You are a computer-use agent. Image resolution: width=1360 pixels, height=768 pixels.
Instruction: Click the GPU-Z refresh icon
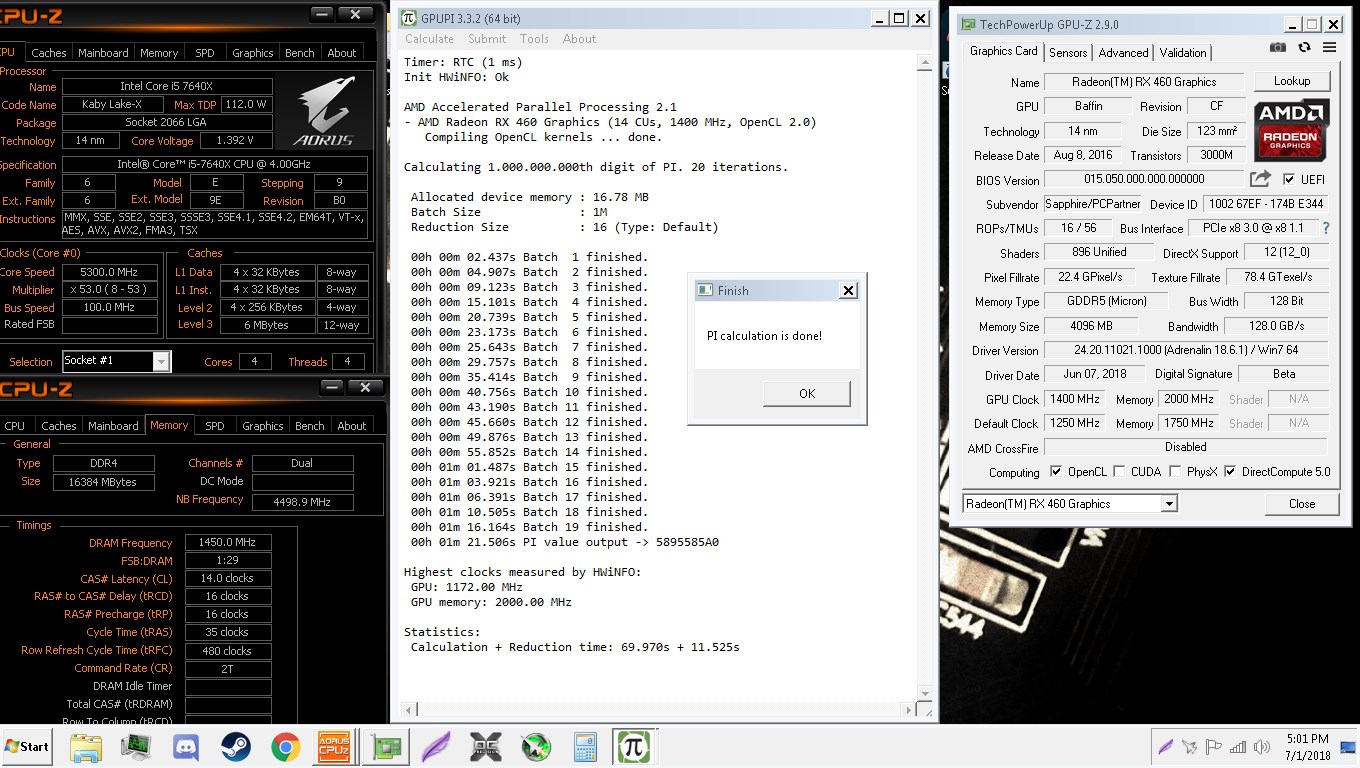[1304, 47]
